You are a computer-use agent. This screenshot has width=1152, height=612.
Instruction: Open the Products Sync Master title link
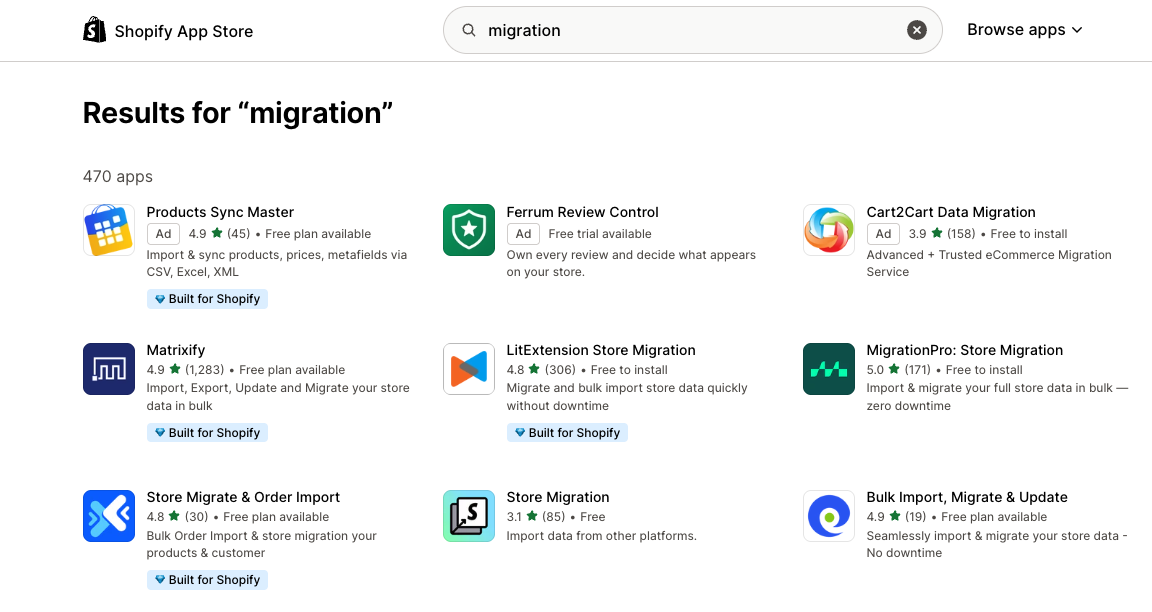[x=220, y=212]
